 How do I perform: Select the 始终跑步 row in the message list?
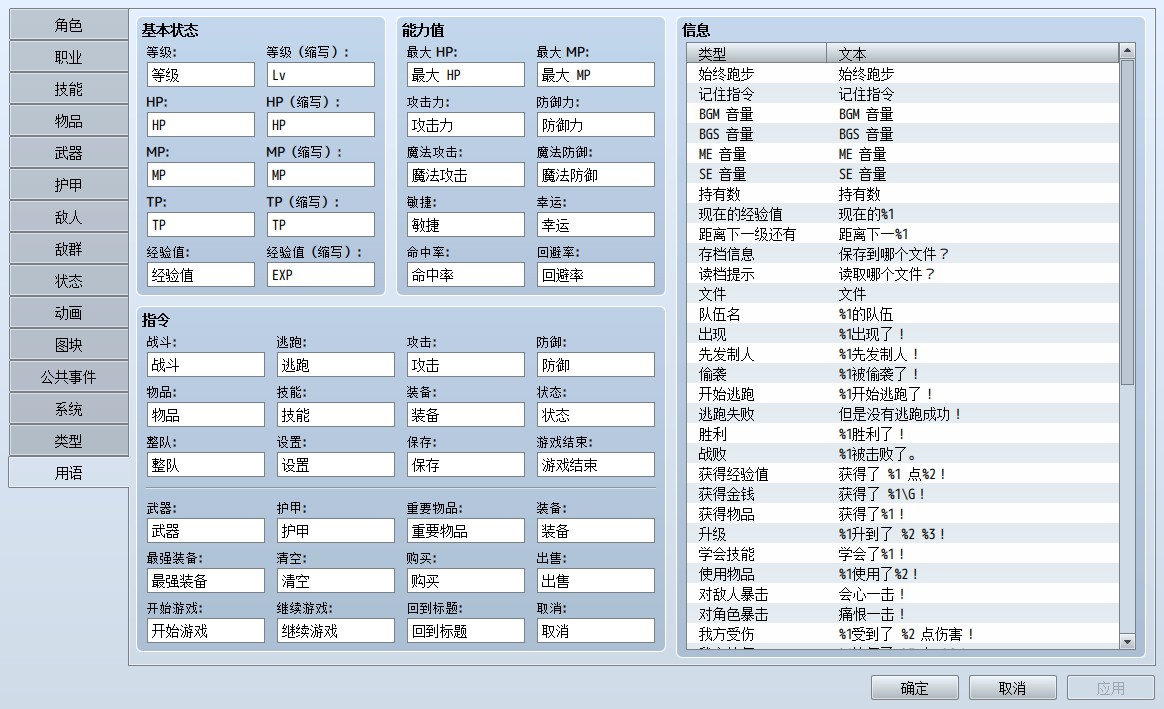[903, 74]
